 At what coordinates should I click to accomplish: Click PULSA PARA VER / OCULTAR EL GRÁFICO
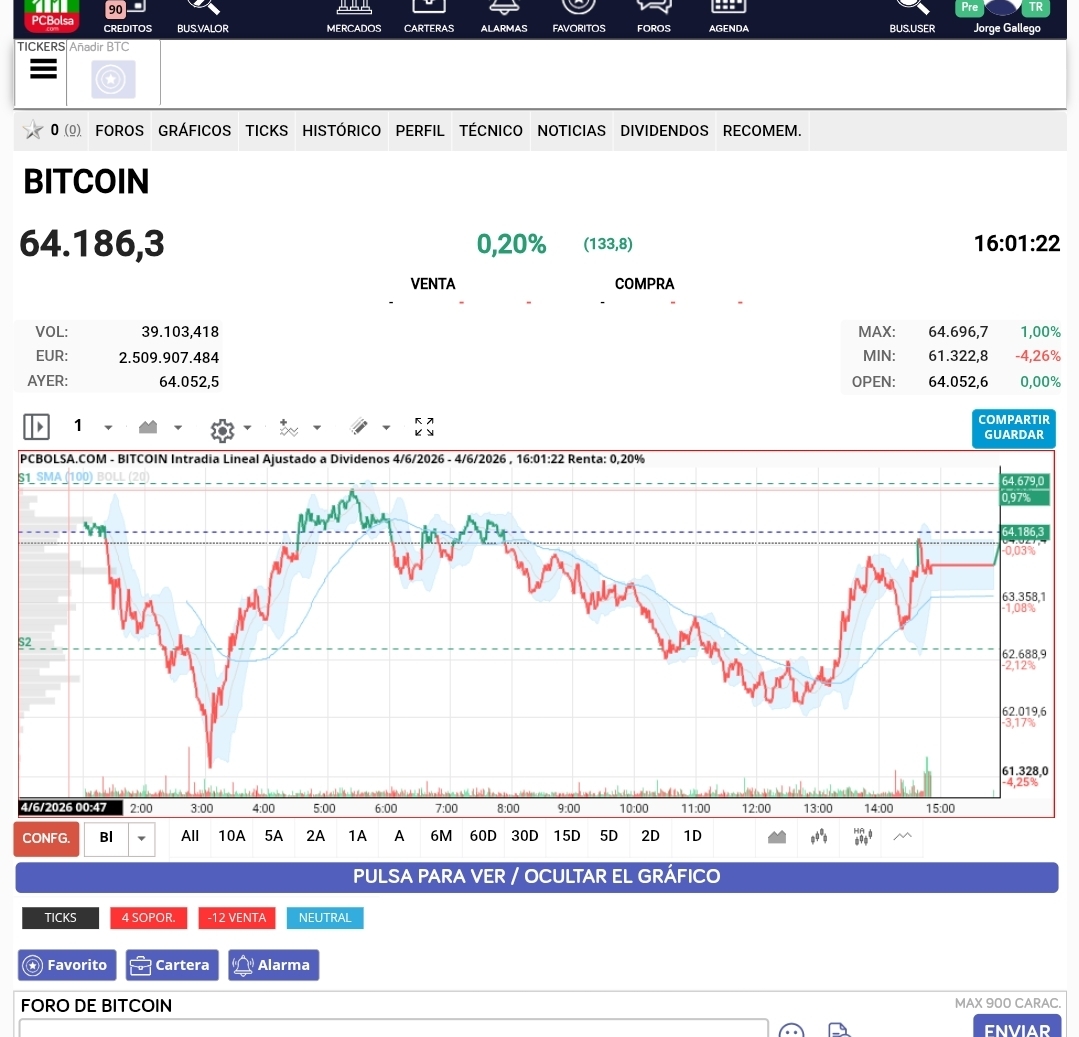point(537,877)
